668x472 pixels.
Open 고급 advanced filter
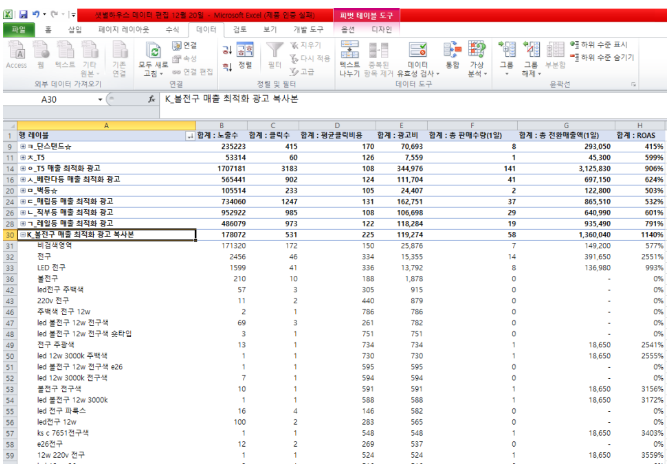pos(302,72)
